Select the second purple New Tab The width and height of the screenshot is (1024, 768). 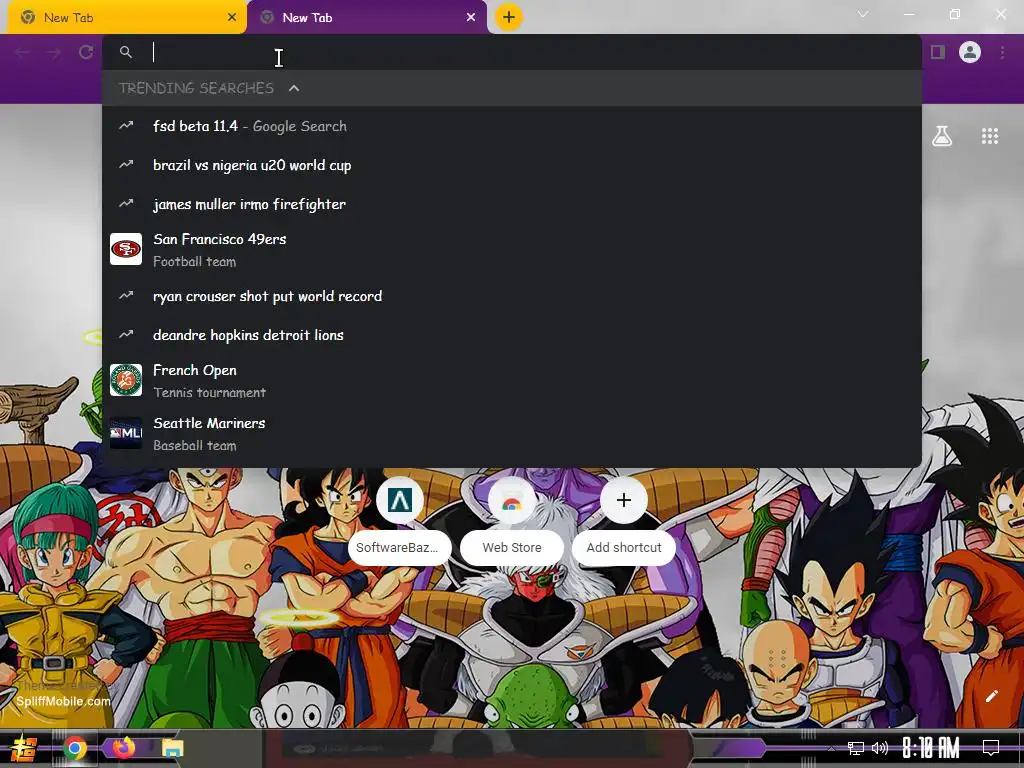[366, 18]
